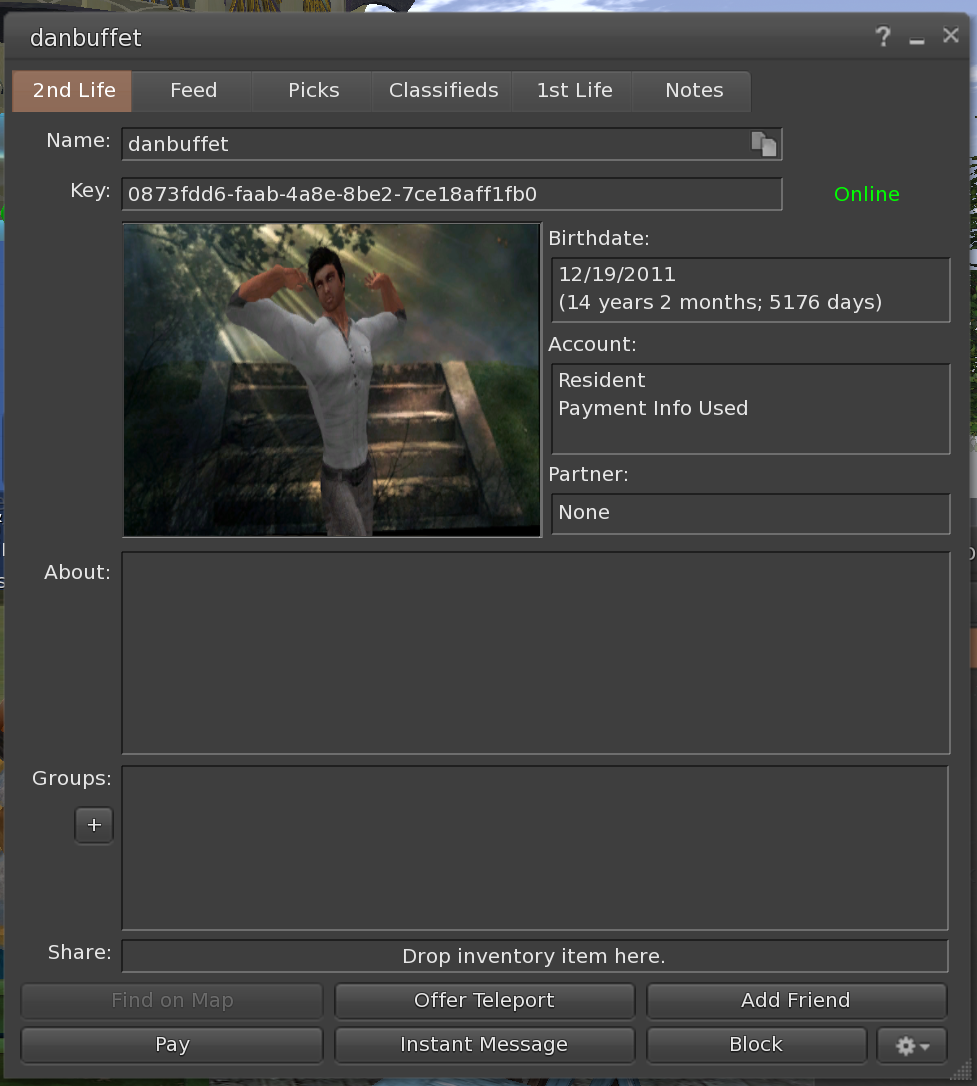Click danbuffet's profile picture

(331, 380)
